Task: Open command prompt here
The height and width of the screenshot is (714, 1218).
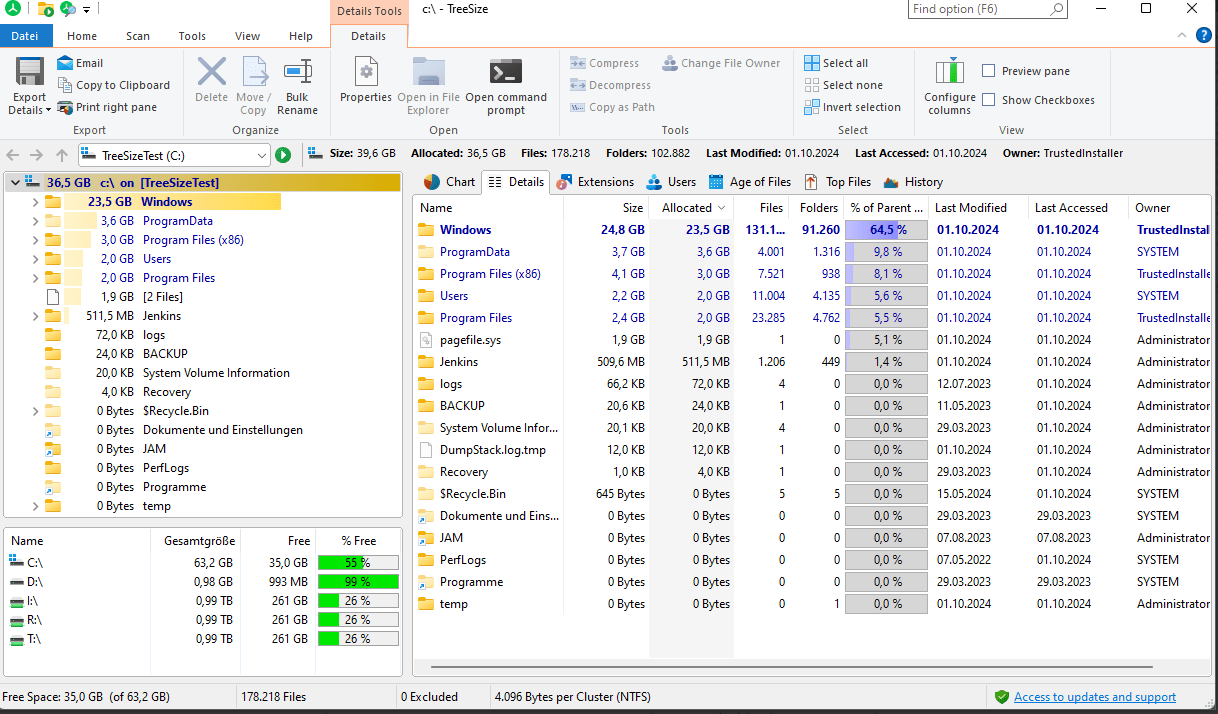Action: tap(506, 86)
